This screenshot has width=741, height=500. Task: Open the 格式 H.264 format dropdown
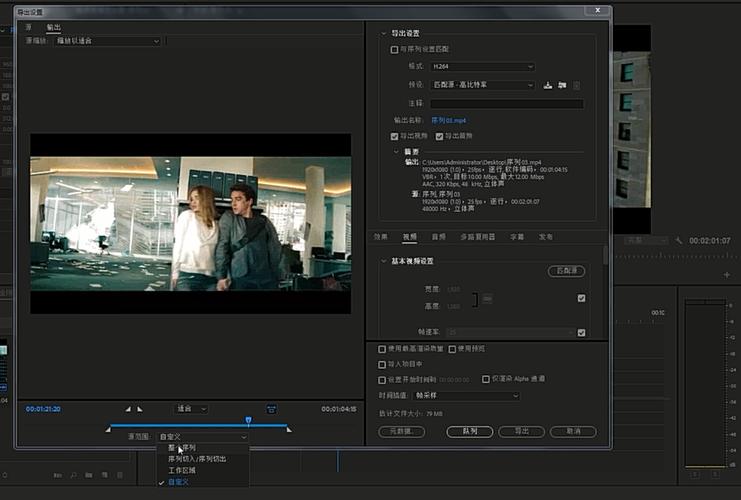483,67
